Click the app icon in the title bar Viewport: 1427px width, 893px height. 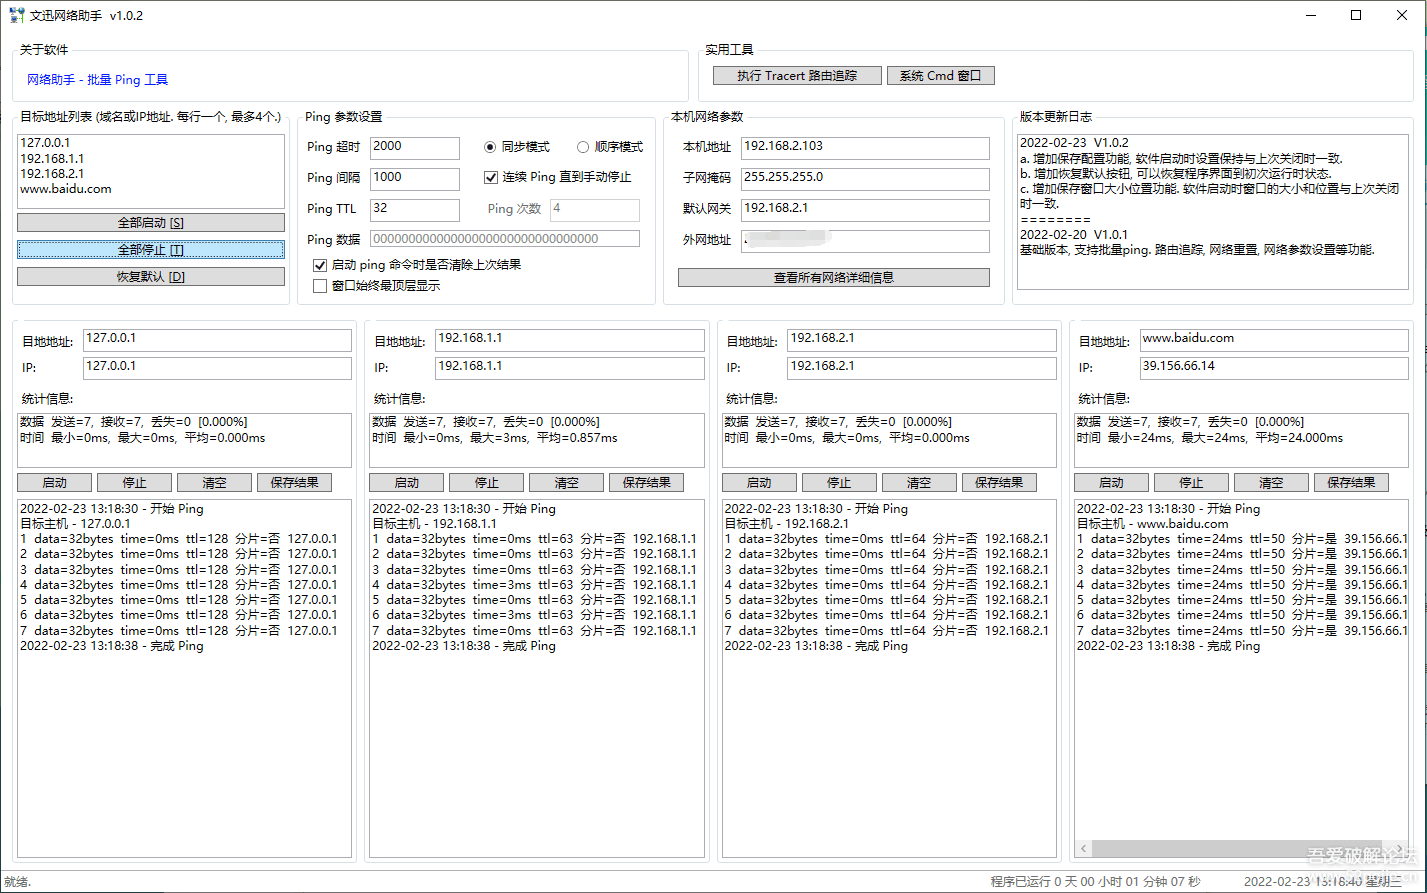click(15, 14)
